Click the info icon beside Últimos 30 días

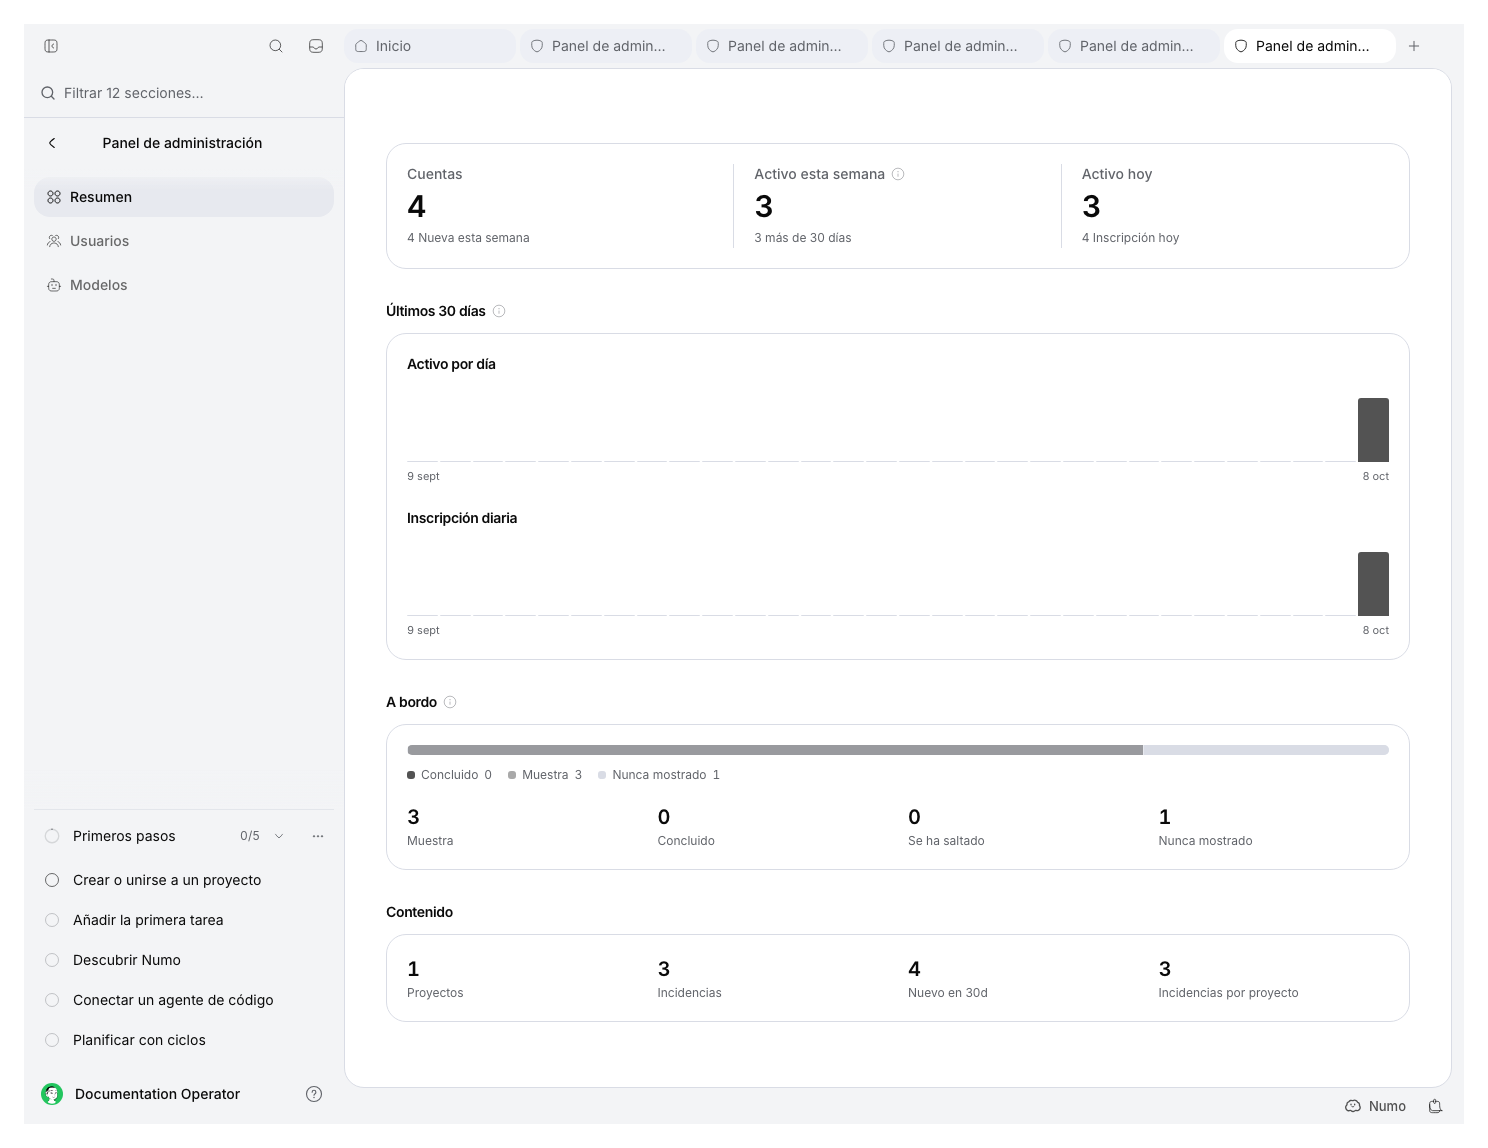[x=499, y=311]
